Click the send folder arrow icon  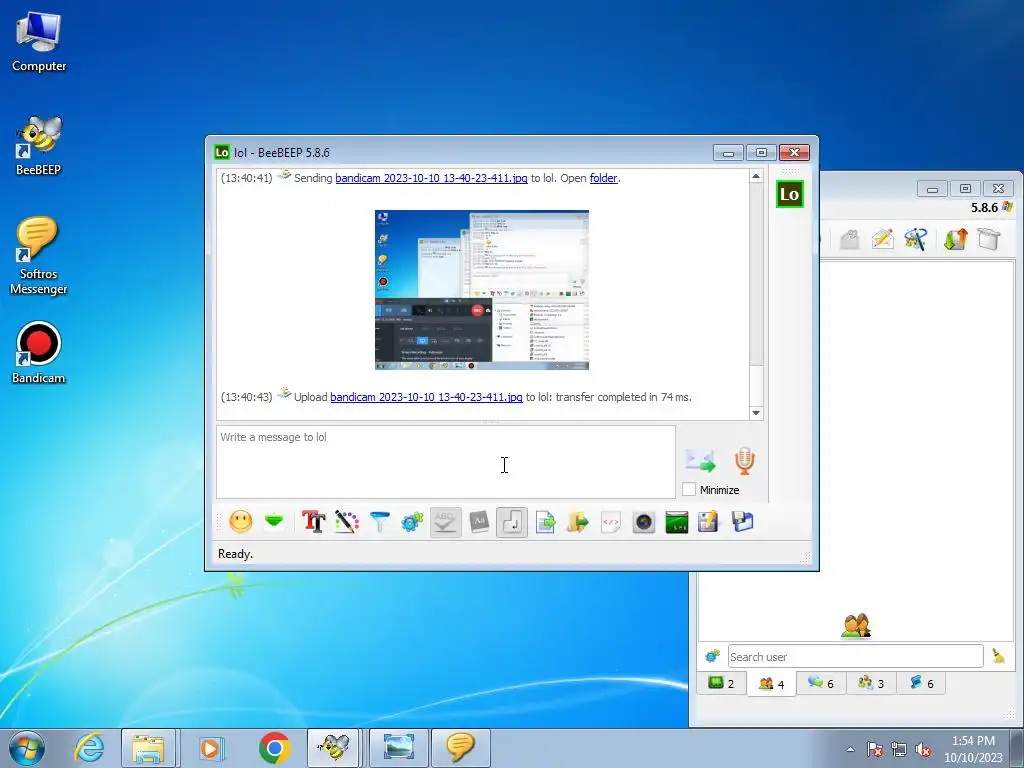coord(577,522)
